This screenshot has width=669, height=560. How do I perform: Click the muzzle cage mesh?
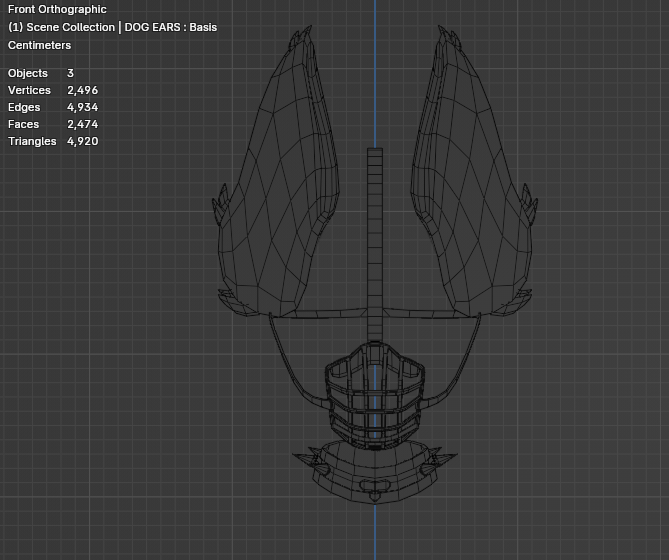(x=375, y=395)
